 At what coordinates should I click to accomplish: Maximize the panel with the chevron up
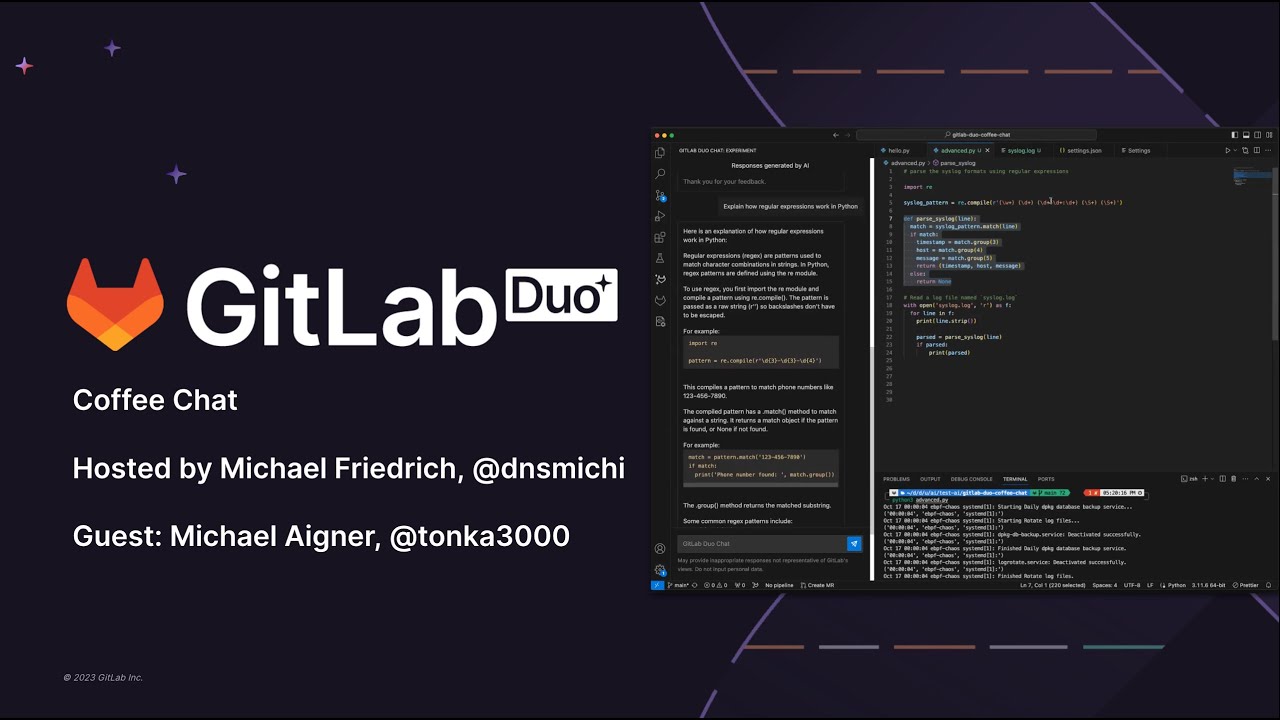pyautogui.click(x=1256, y=479)
